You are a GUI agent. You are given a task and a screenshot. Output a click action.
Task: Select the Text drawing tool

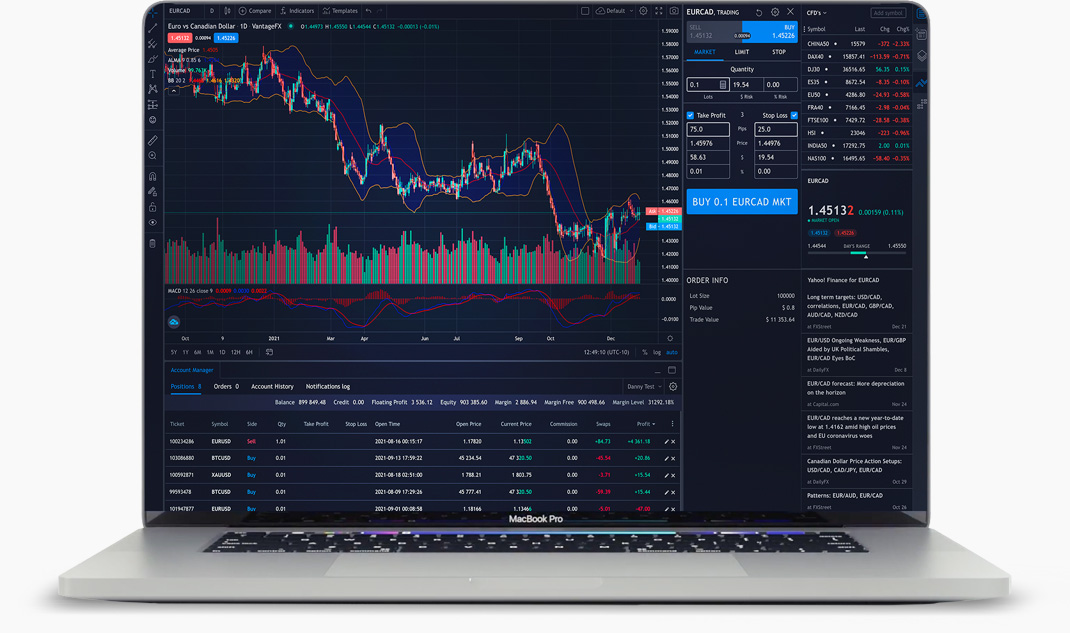(x=153, y=74)
